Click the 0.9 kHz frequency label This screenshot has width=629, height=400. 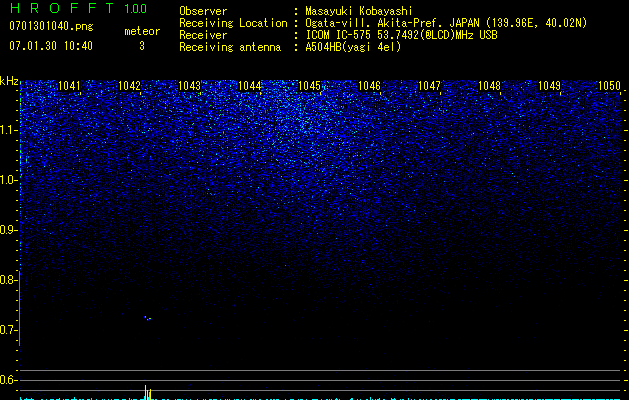[8, 230]
